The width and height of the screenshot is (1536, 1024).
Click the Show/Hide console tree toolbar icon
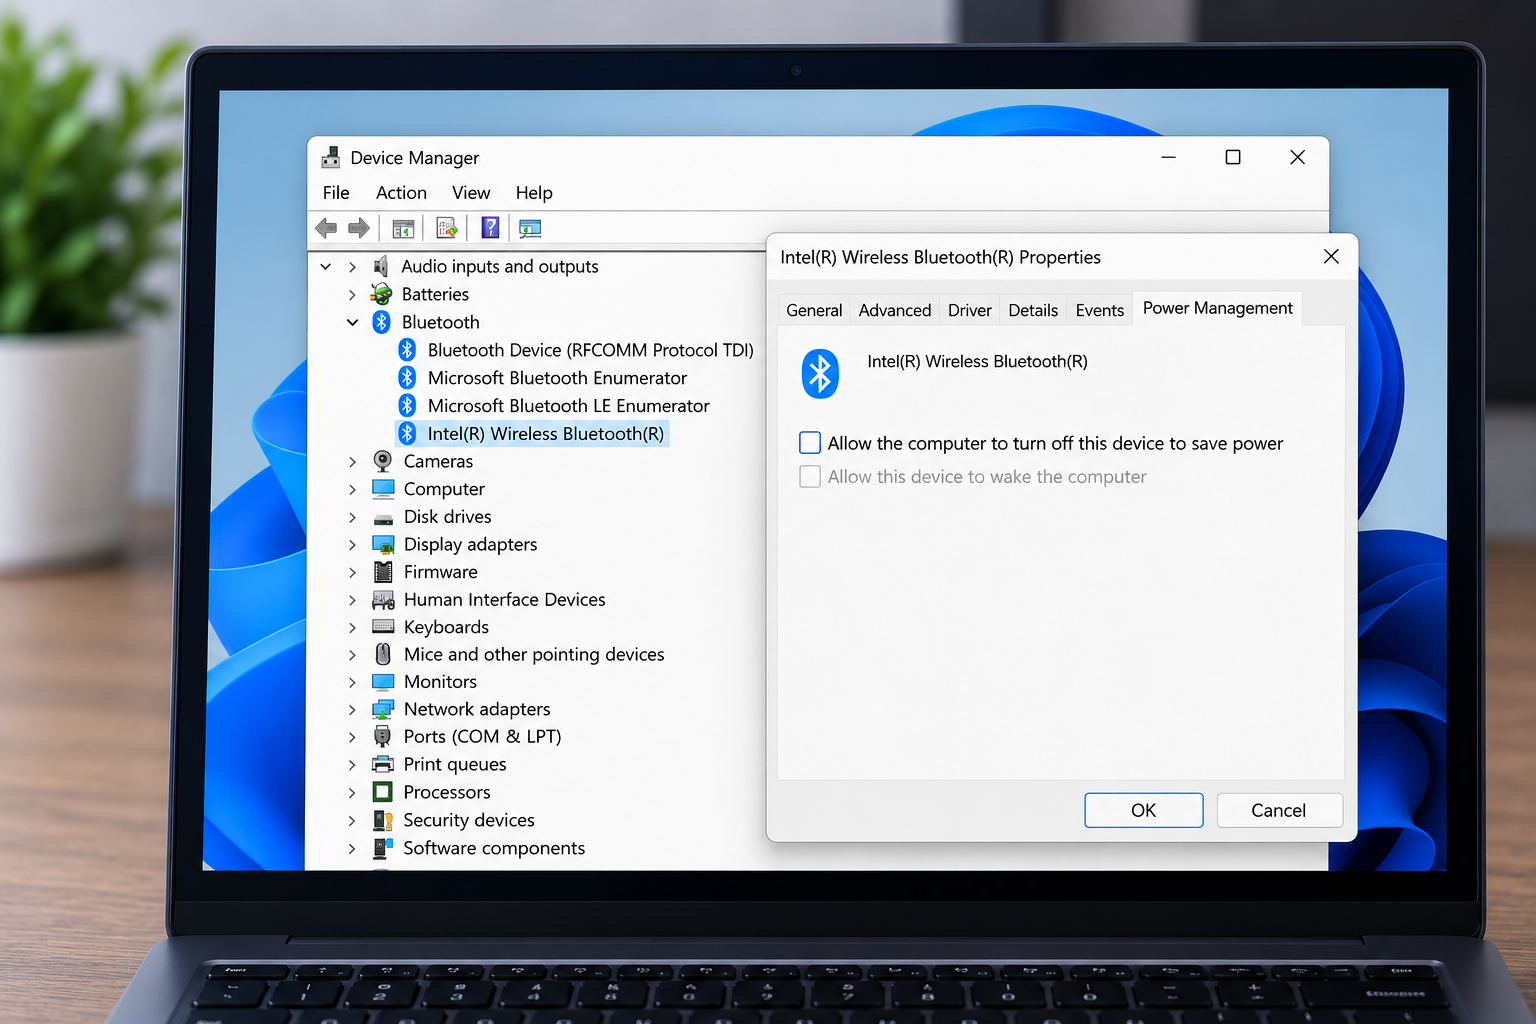[x=403, y=229]
